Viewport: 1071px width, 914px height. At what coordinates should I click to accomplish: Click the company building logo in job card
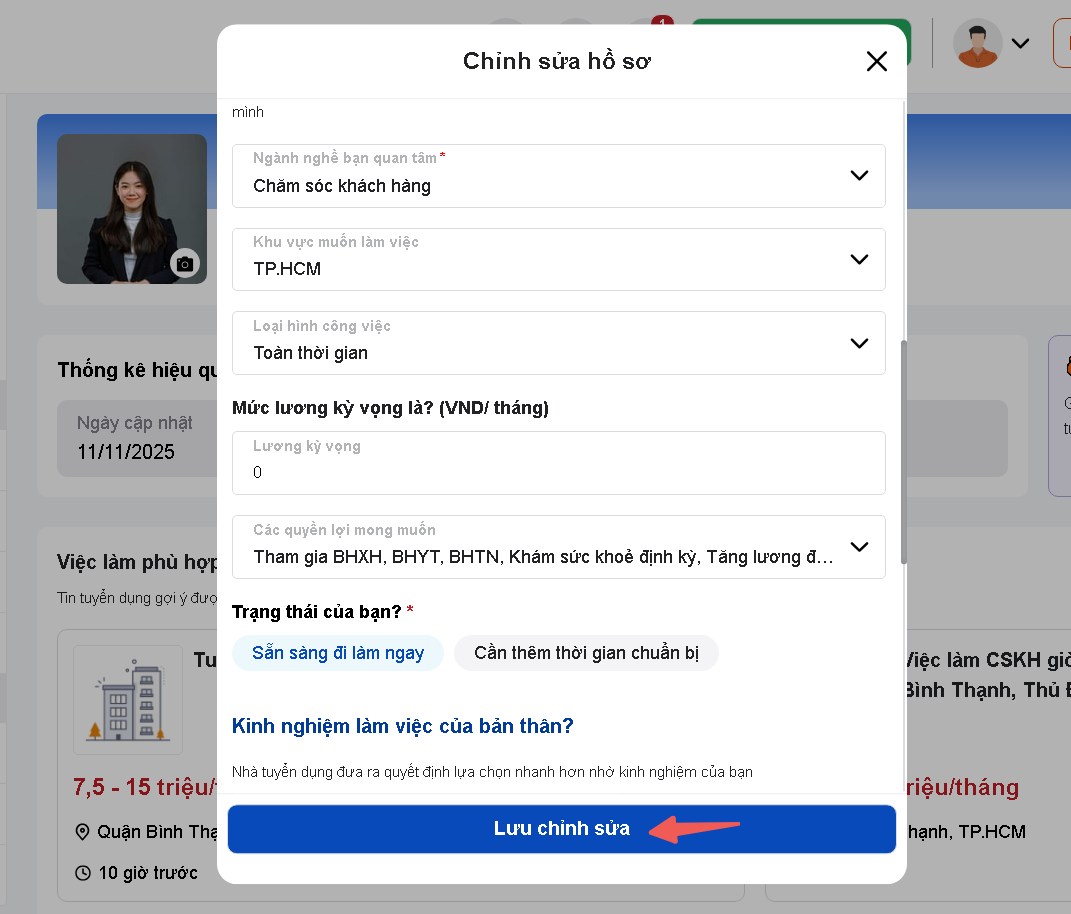(128, 700)
